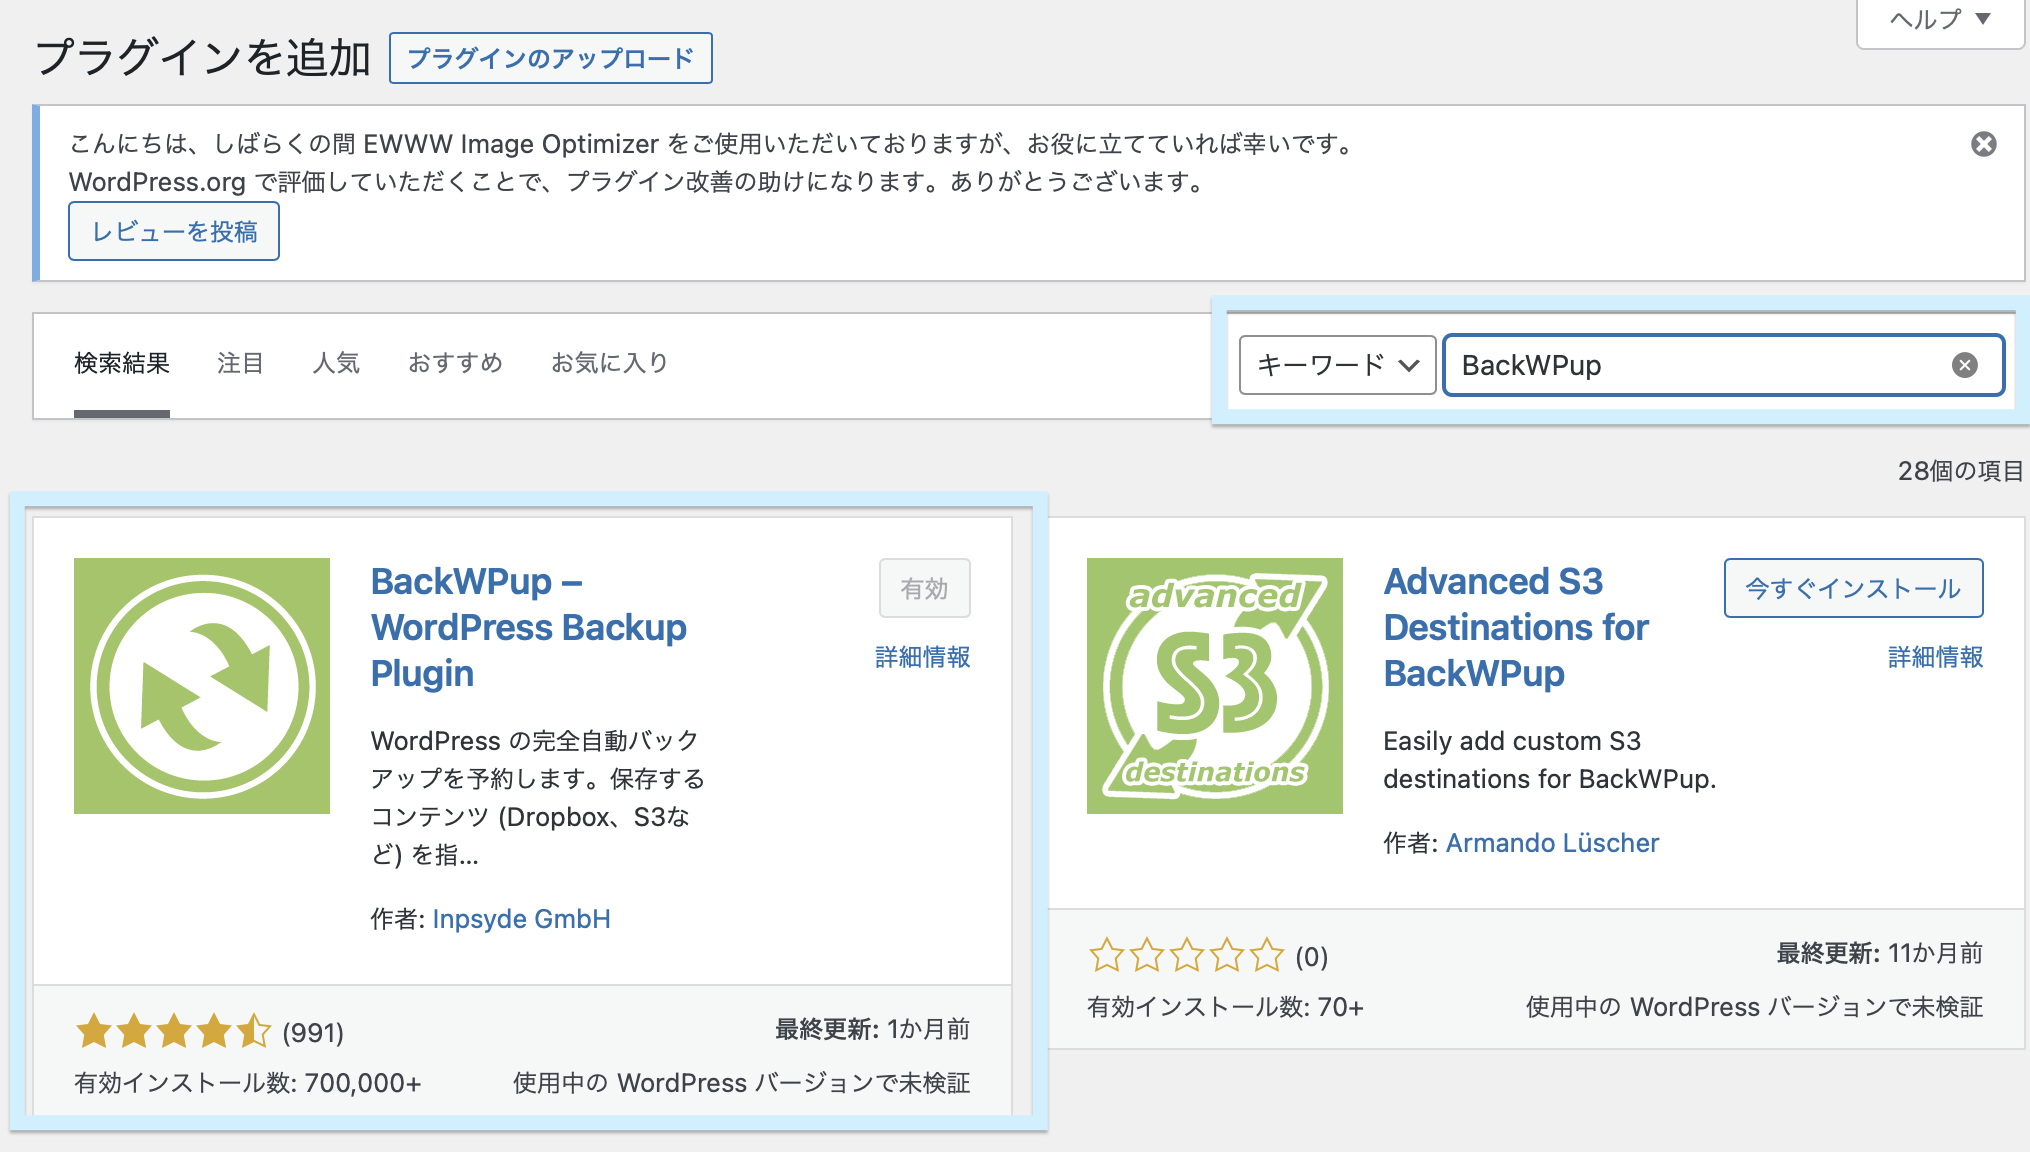The width and height of the screenshot is (2030, 1152).
Task: Open 詳細情報 link for Advanced S3 Destinations
Action: pyautogui.click(x=1935, y=657)
